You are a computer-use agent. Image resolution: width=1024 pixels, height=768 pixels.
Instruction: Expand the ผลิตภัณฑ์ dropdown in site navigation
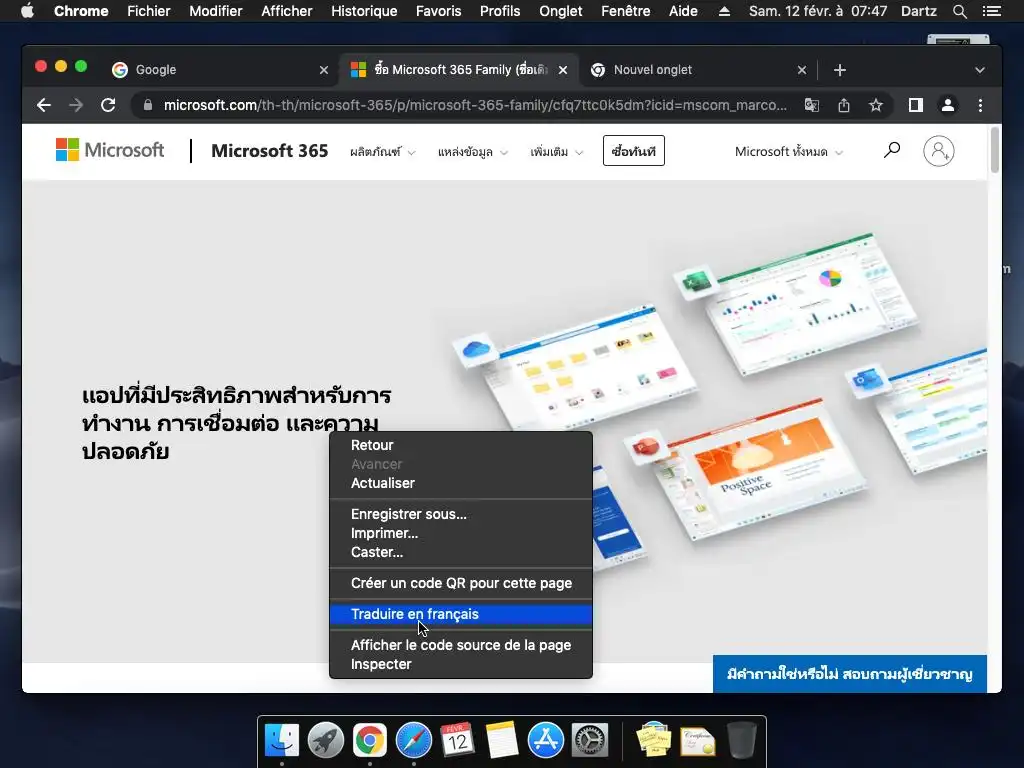tap(383, 152)
